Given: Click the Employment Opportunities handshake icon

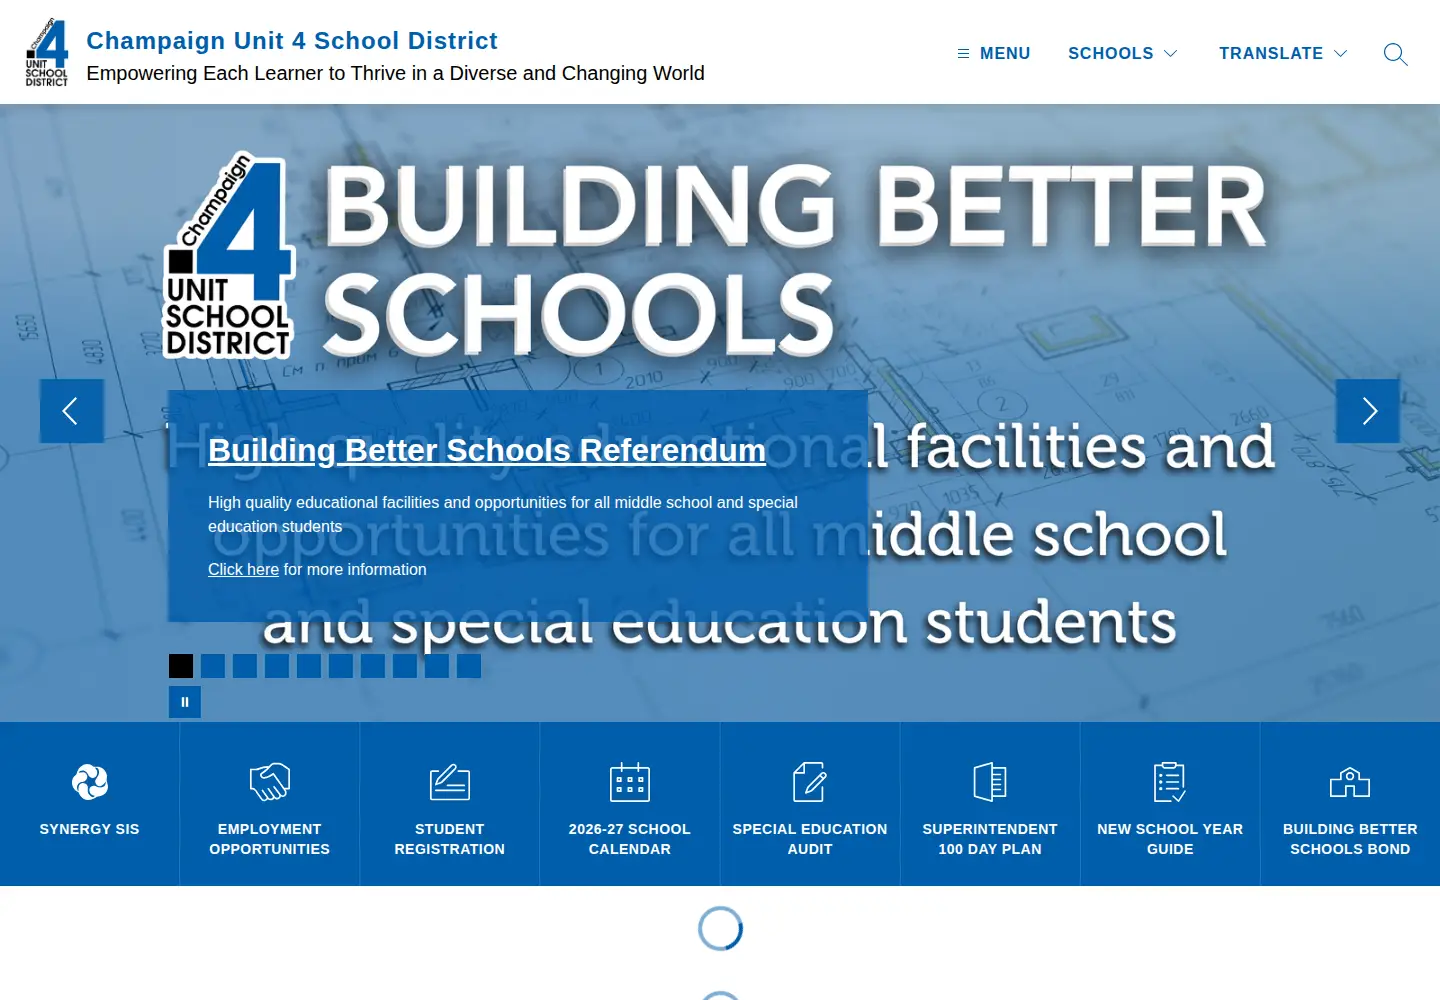Looking at the screenshot, I should (270, 782).
